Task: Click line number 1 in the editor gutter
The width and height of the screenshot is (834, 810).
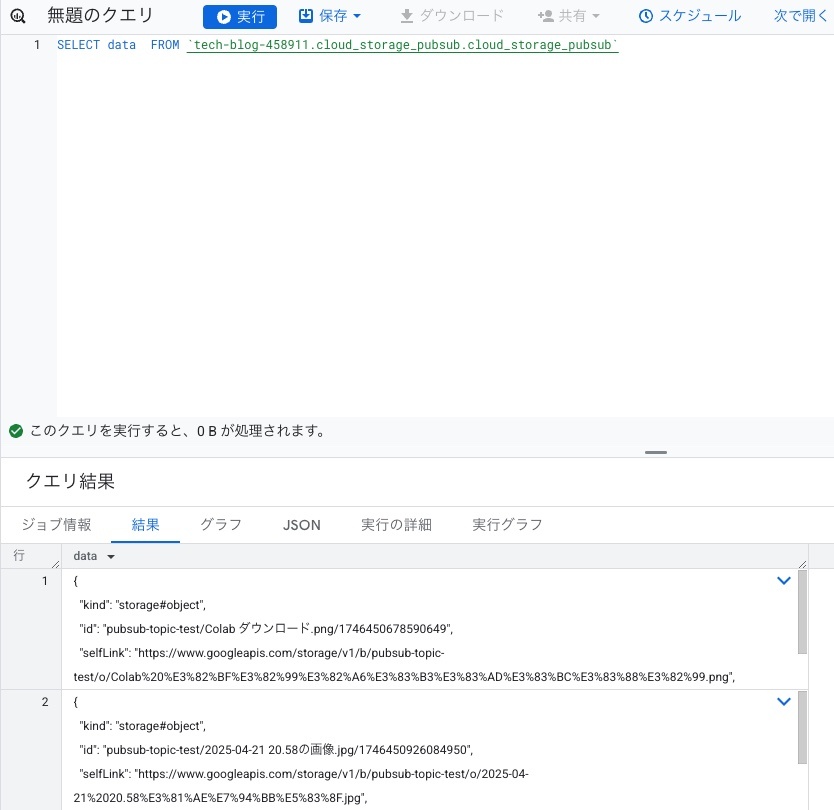Action: click(x=37, y=45)
